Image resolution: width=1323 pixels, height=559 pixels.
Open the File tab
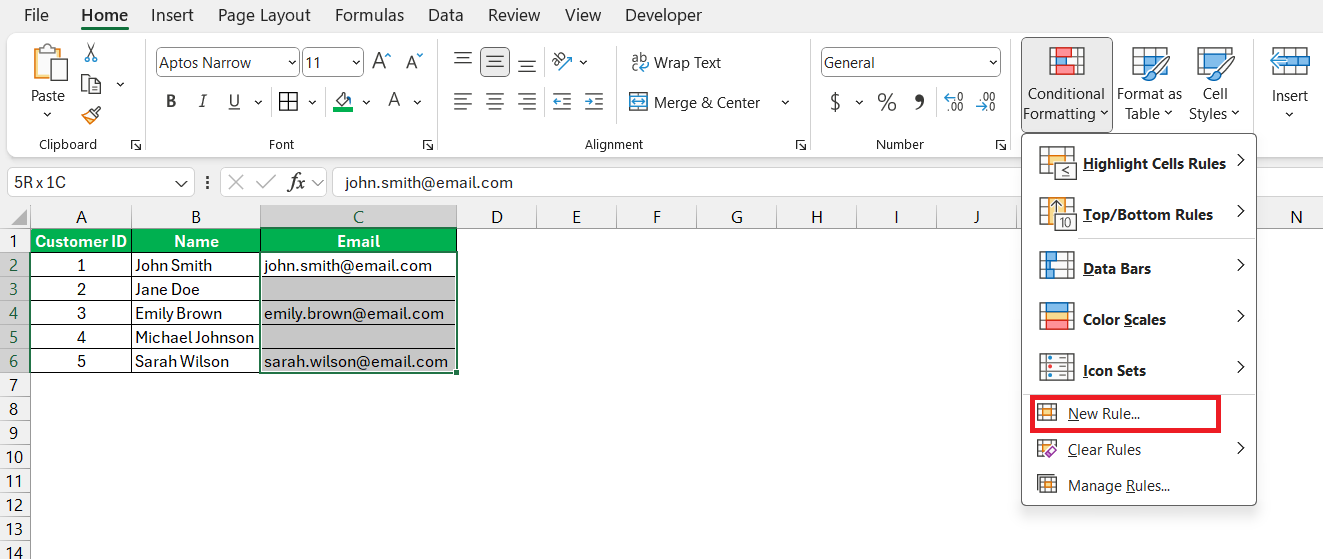[x=36, y=15]
